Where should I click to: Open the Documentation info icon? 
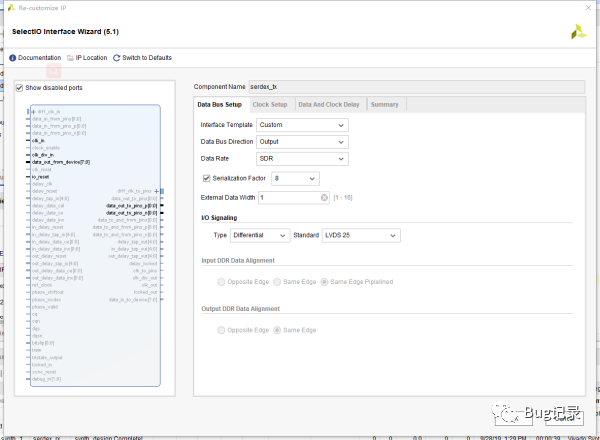coord(13,58)
